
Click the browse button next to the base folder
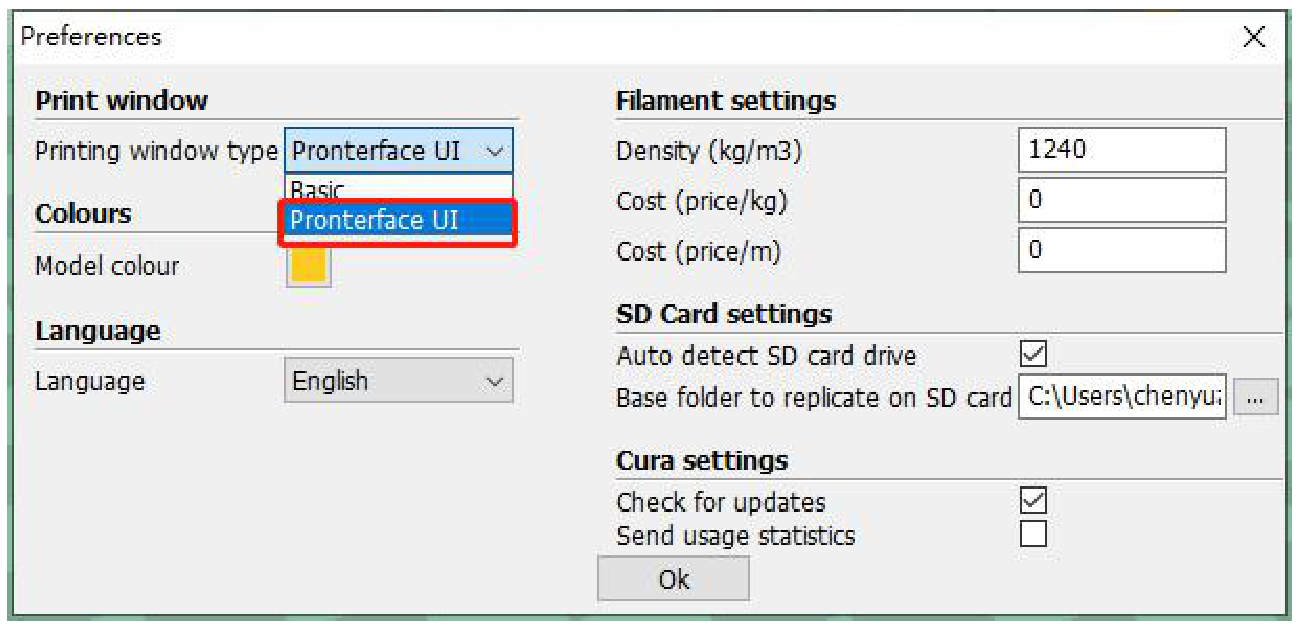coord(1256,397)
